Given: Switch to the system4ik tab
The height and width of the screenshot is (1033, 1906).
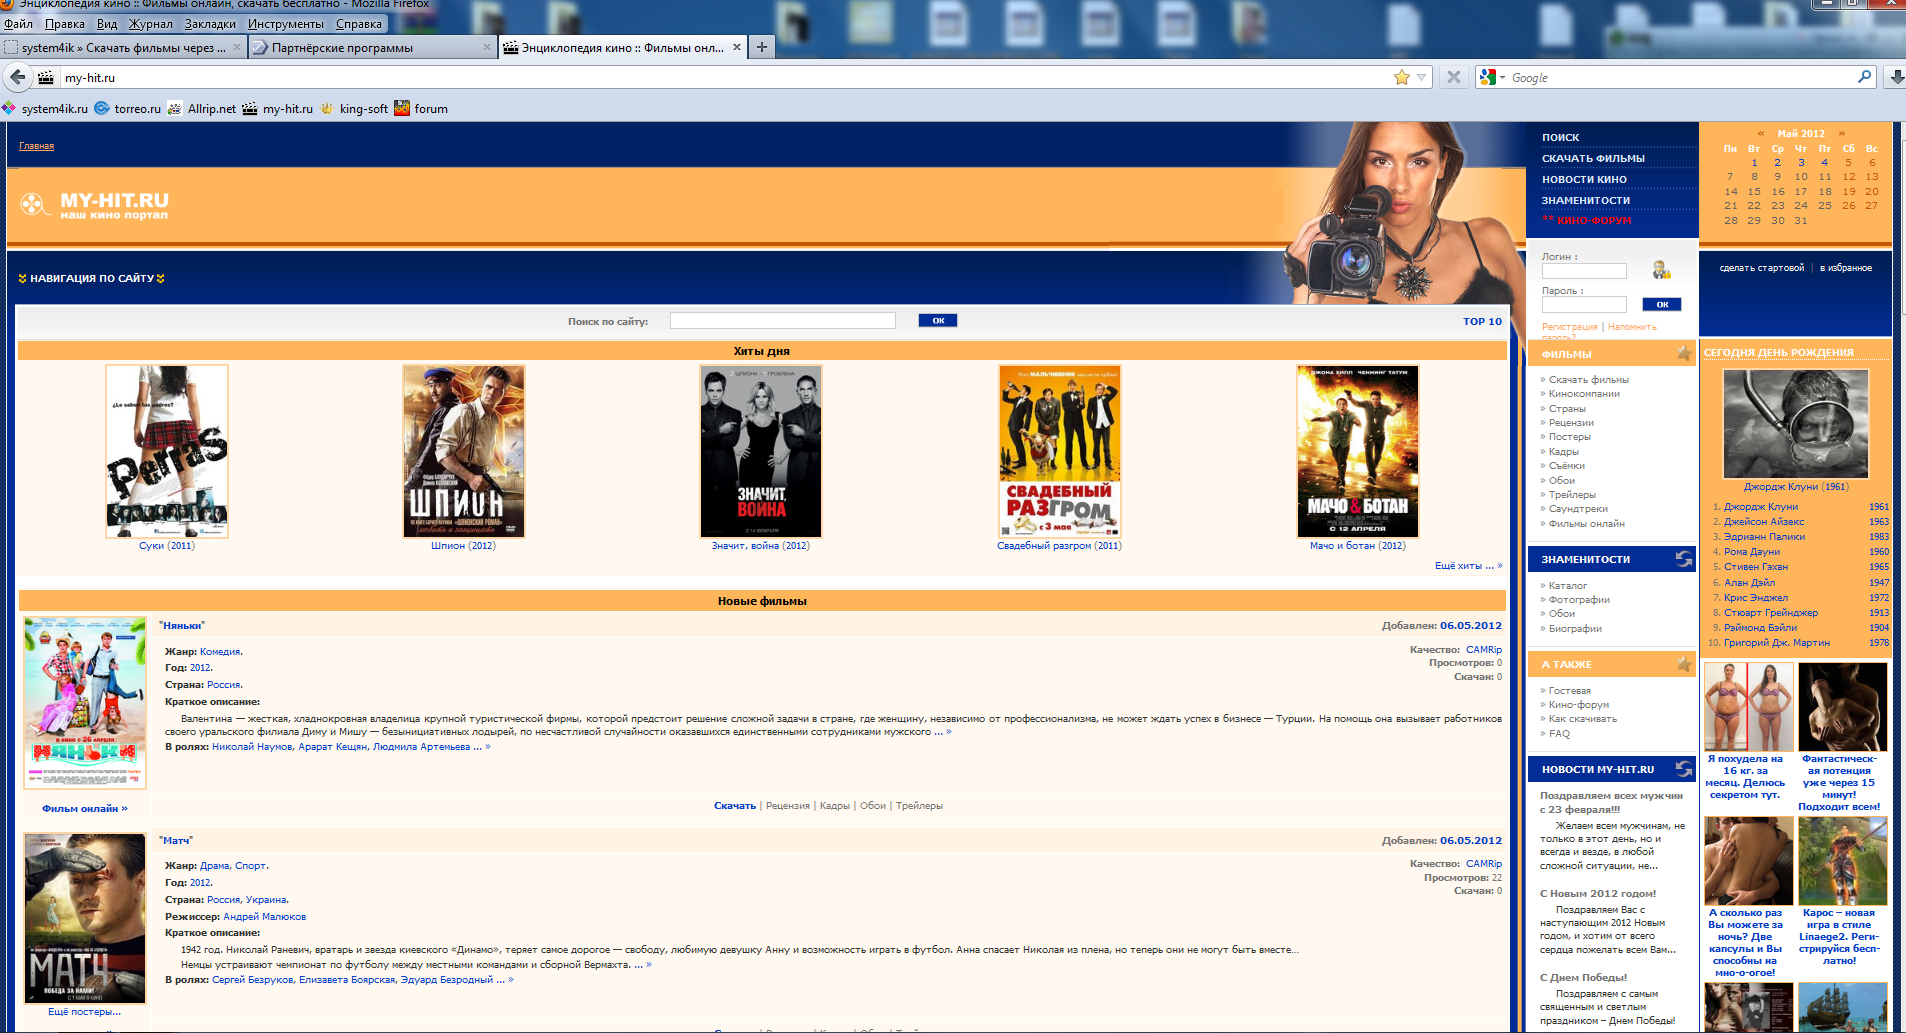Looking at the screenshot, I should pos(122,47).
